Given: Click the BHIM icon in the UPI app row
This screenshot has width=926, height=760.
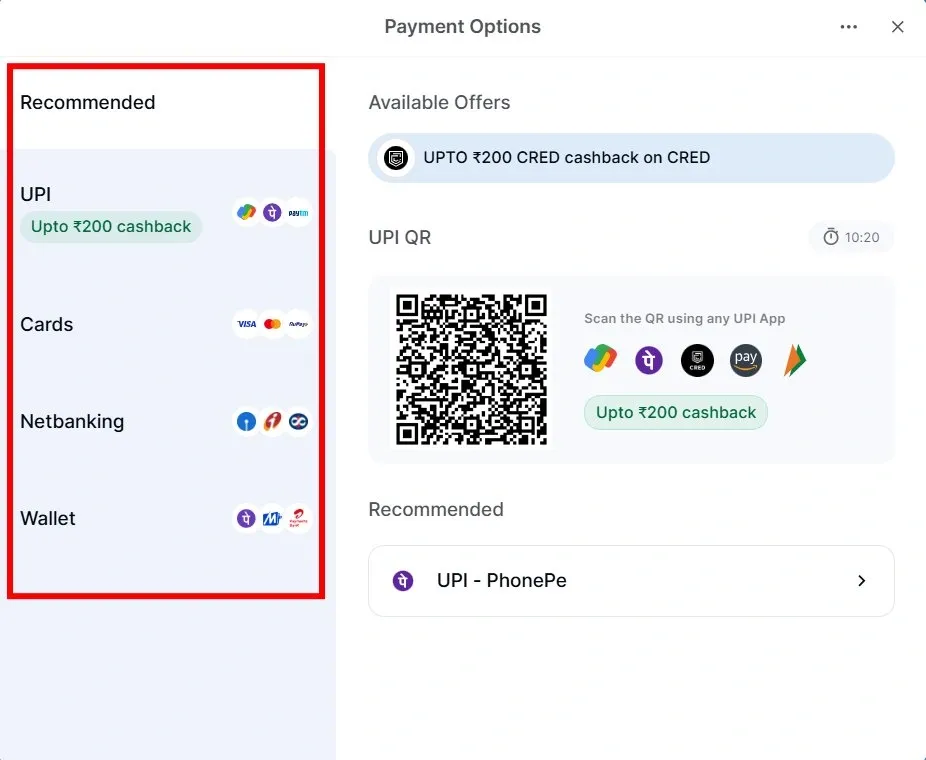Looking at the screenshot, I should tap(793, 360).
